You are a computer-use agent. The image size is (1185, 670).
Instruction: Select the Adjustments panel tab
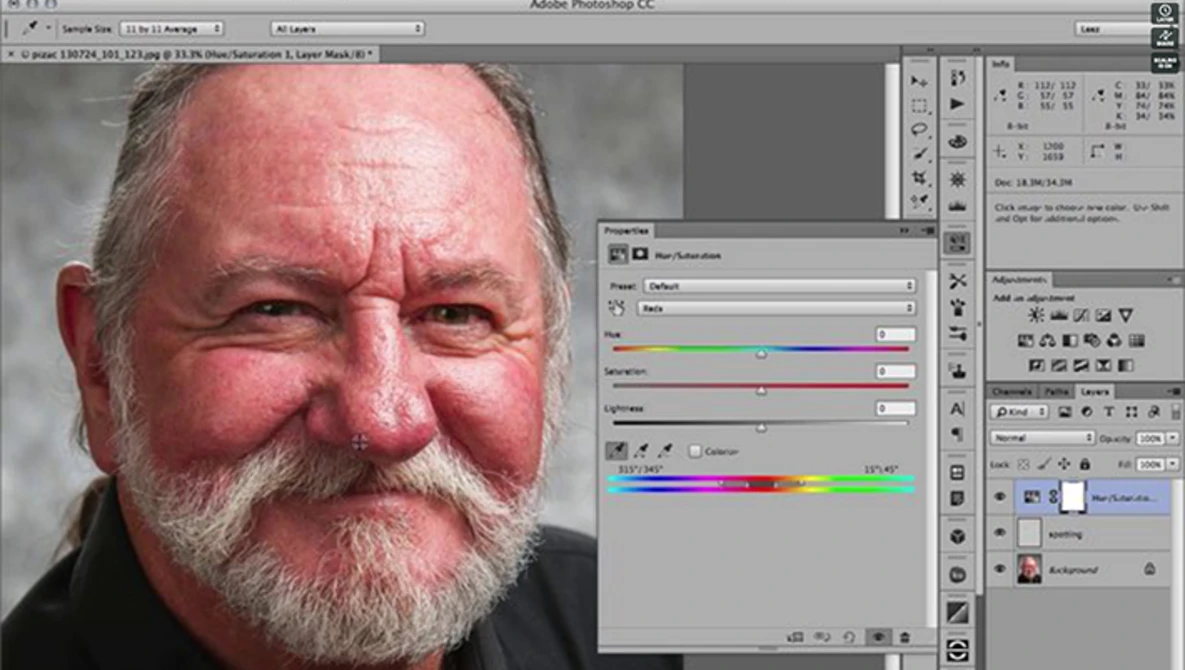pos(1019,279)
